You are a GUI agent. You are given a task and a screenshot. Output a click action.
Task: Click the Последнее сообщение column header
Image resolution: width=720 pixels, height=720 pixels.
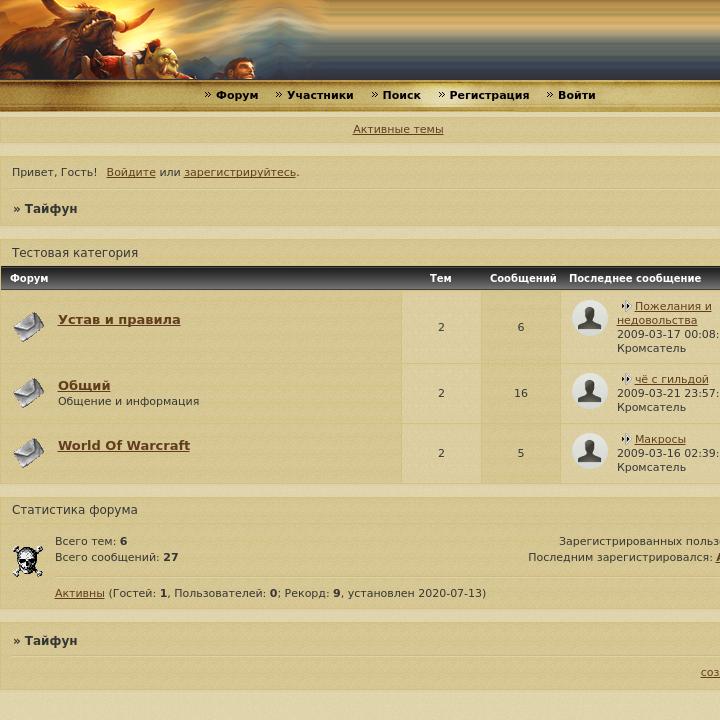635,278
